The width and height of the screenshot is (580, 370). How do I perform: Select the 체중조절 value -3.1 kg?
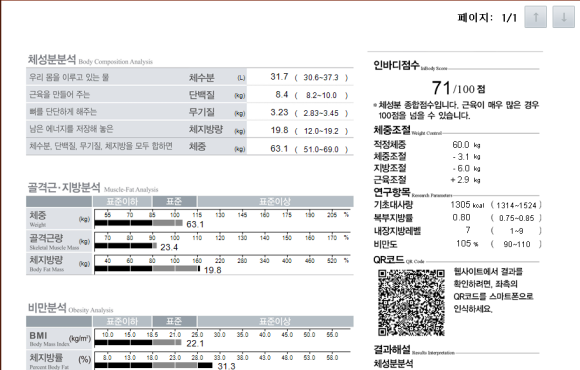tap(466, 157)
